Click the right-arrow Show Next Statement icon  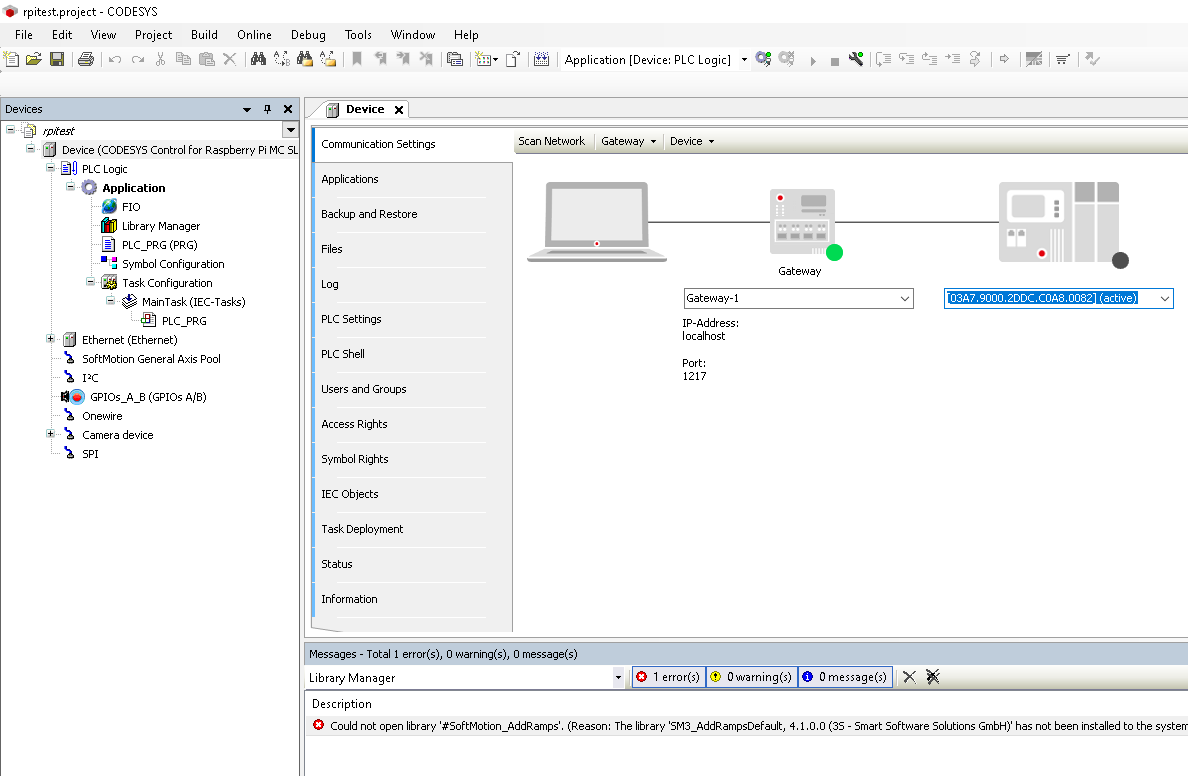point(1004,59)
